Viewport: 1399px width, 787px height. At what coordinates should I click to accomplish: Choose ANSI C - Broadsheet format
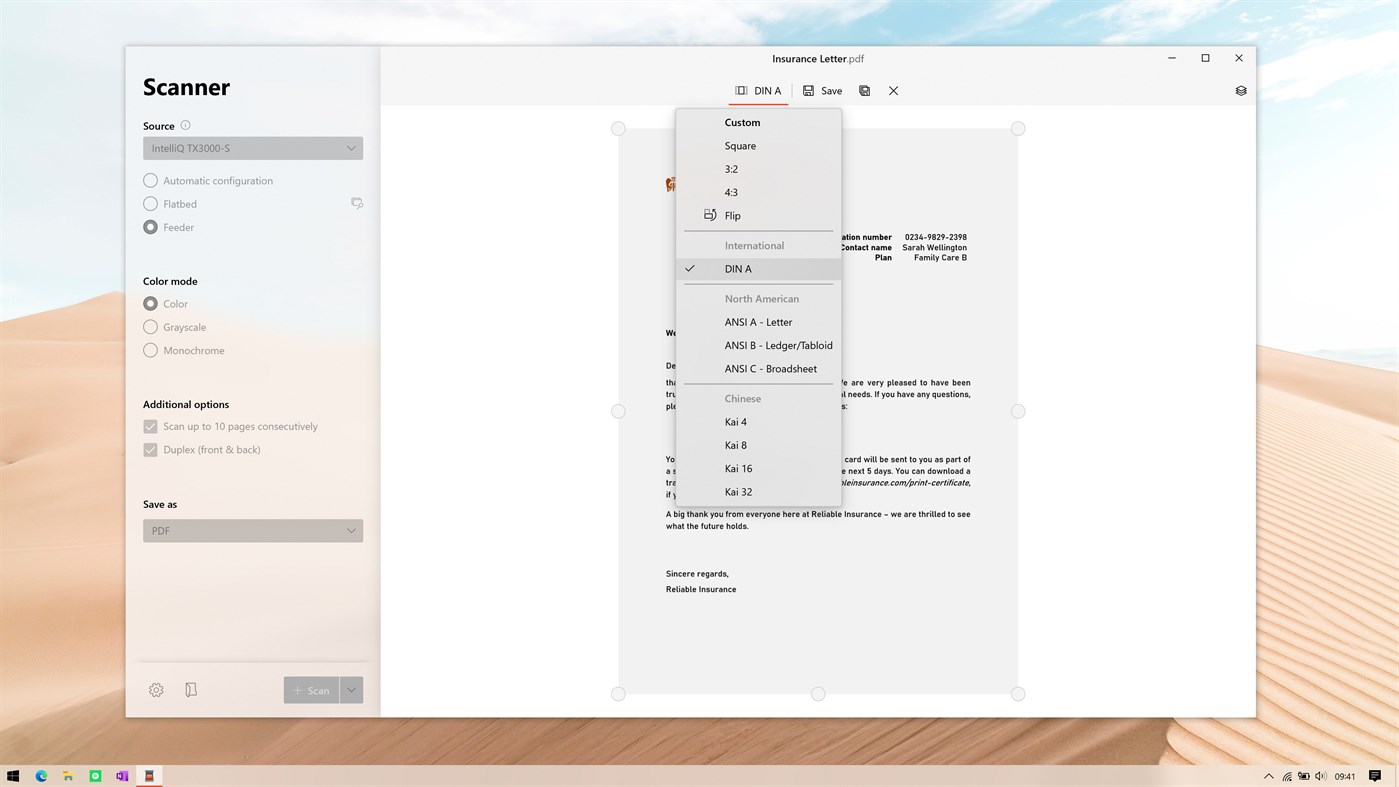pyautogui.click(x=758, y=369)
